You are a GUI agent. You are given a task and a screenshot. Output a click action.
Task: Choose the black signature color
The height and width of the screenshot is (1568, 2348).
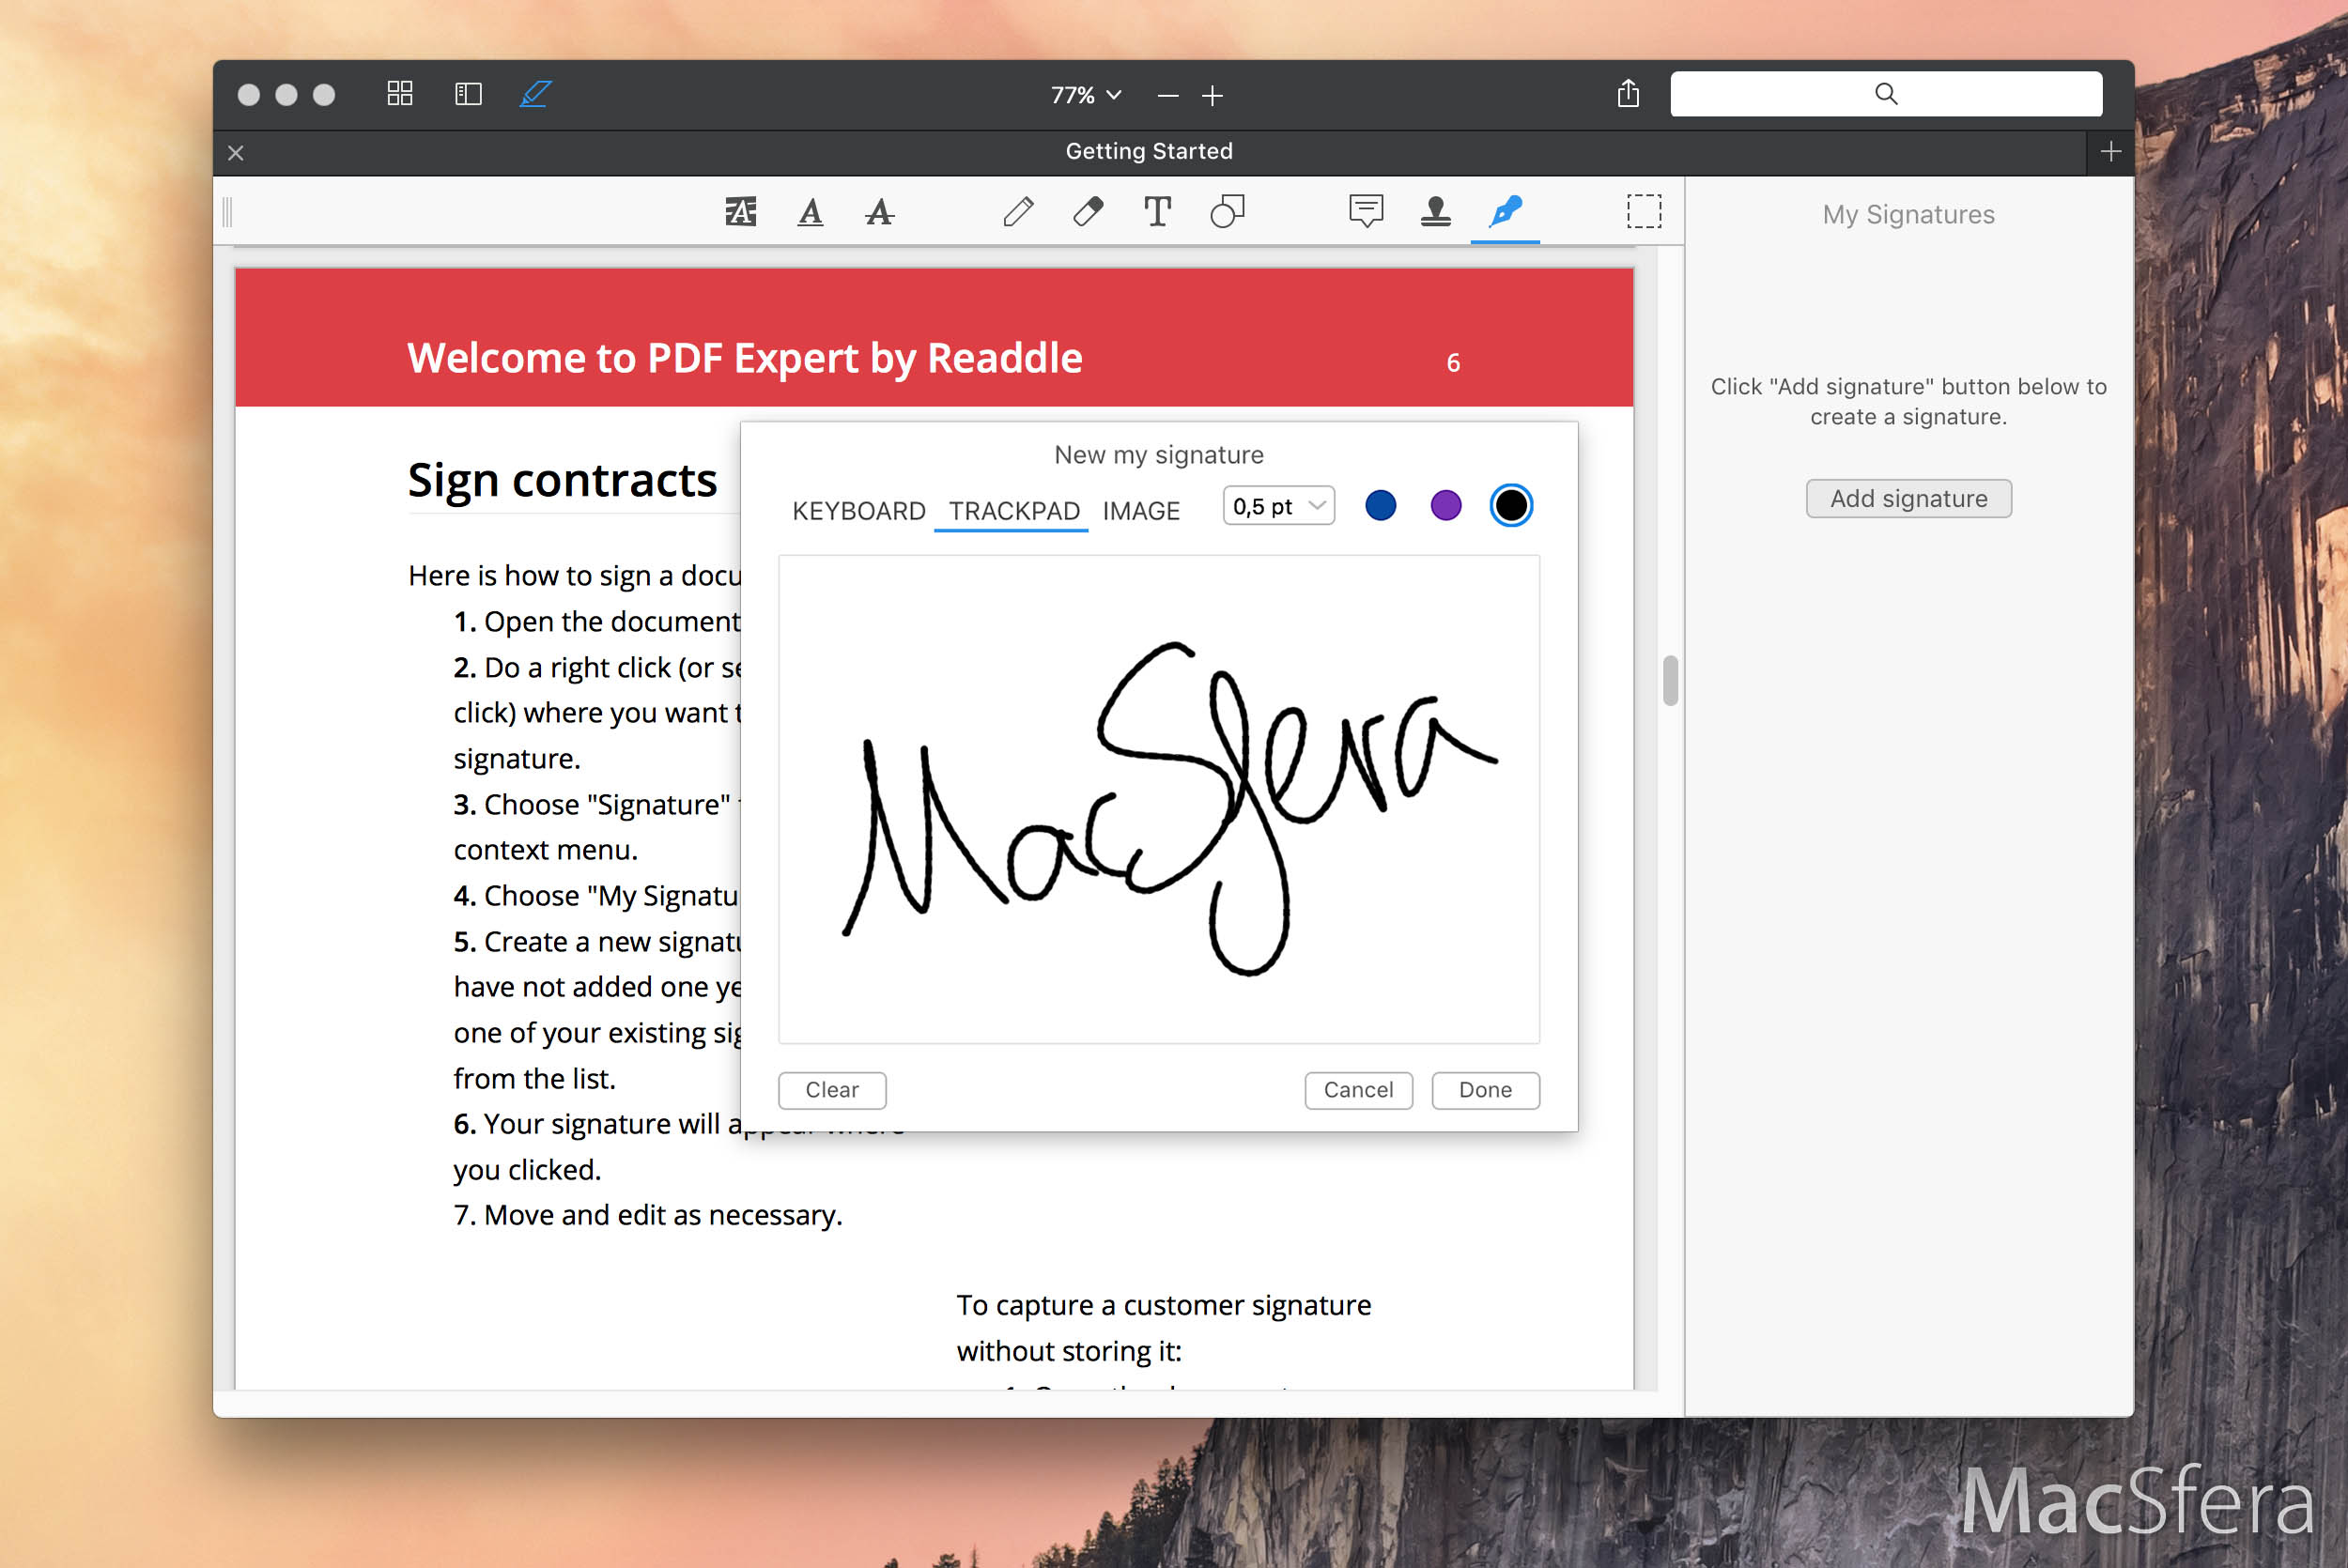pyautogui.click(x=1510, y=506)
